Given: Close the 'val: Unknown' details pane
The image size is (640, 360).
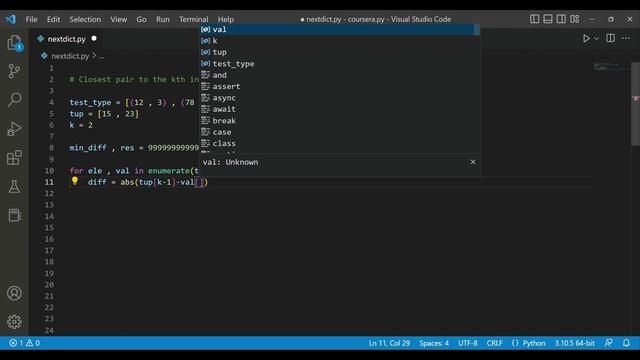Looking at the screenshot, I should (473, 162).
